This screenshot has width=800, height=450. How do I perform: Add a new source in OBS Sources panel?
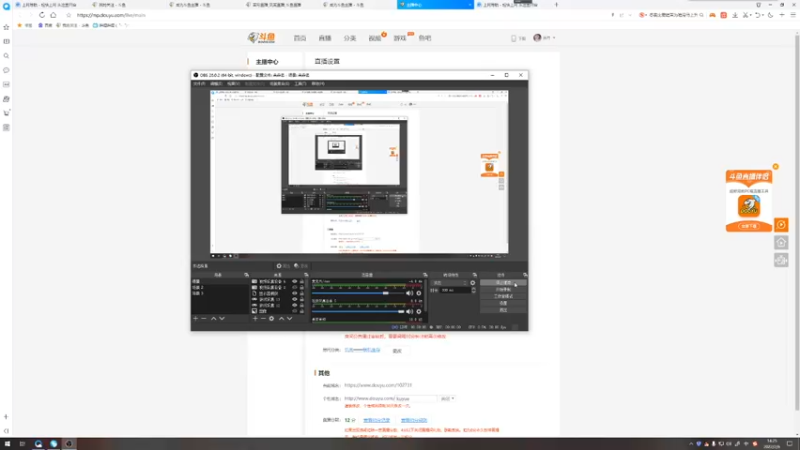[x=255, y=318]
